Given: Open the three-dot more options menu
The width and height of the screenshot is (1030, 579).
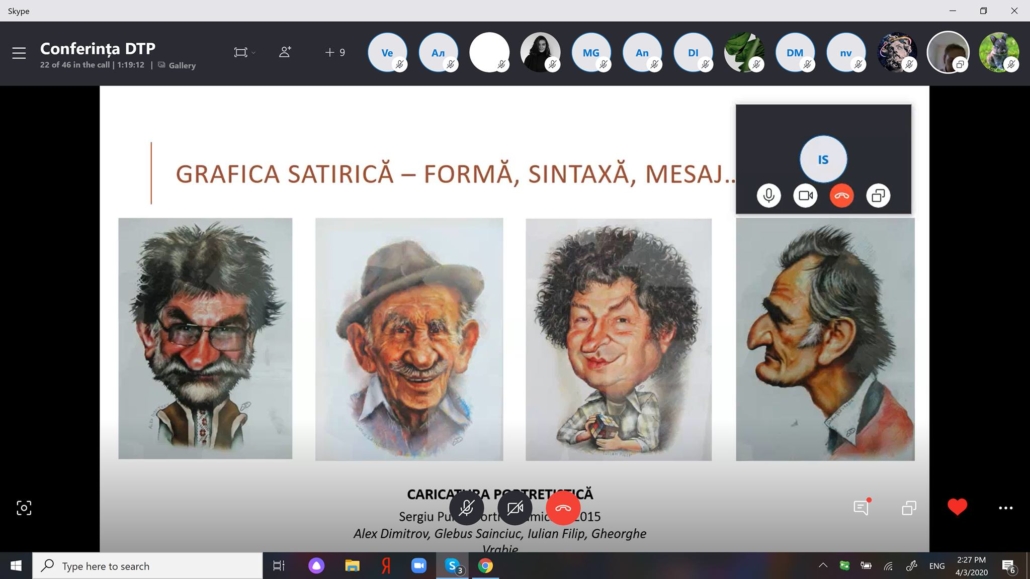Looking at the screenshot, I should pyautogui.click(x=1005, y=508).
